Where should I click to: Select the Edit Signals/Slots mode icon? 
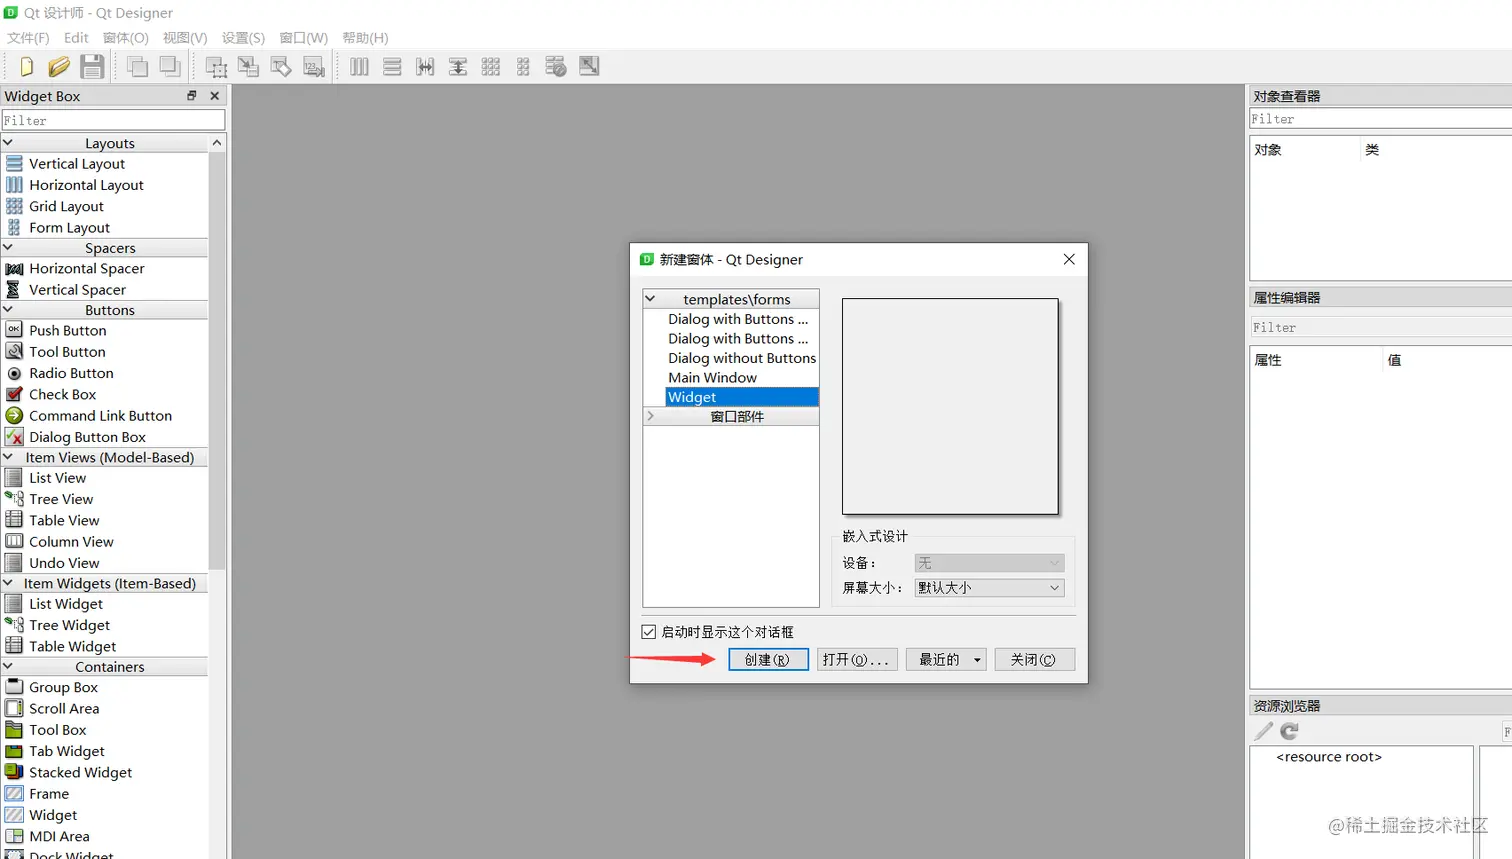pyautogui.click(x=248, y=66)
